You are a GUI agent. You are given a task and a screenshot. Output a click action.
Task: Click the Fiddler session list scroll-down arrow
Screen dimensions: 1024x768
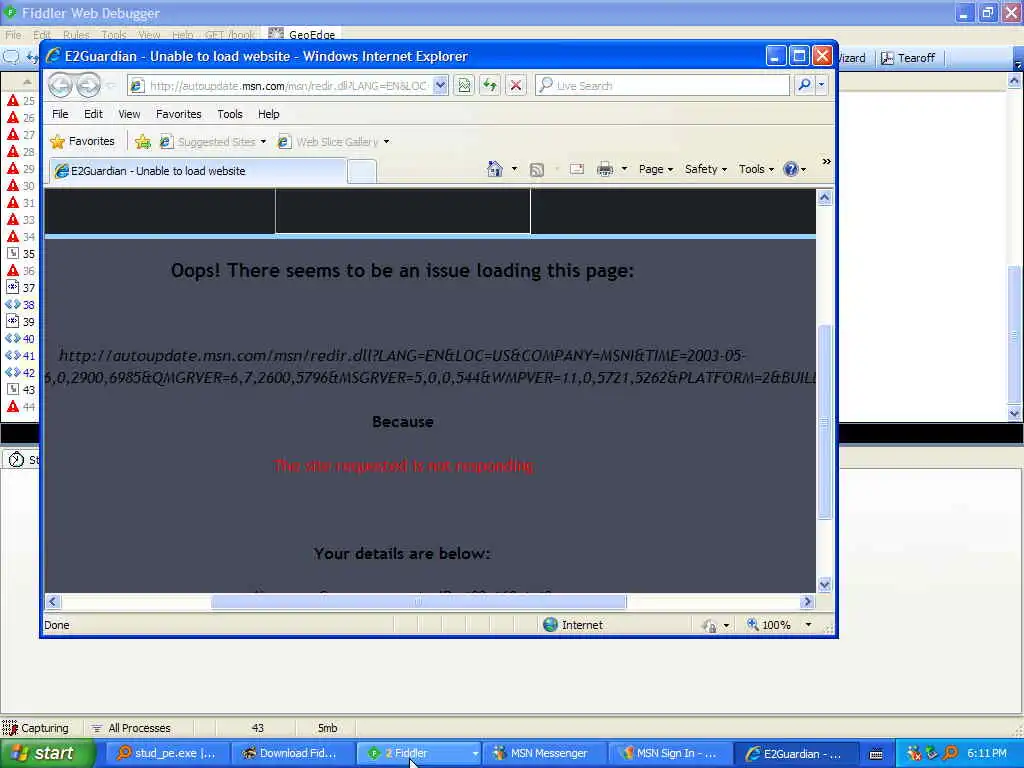(1014, 412)
